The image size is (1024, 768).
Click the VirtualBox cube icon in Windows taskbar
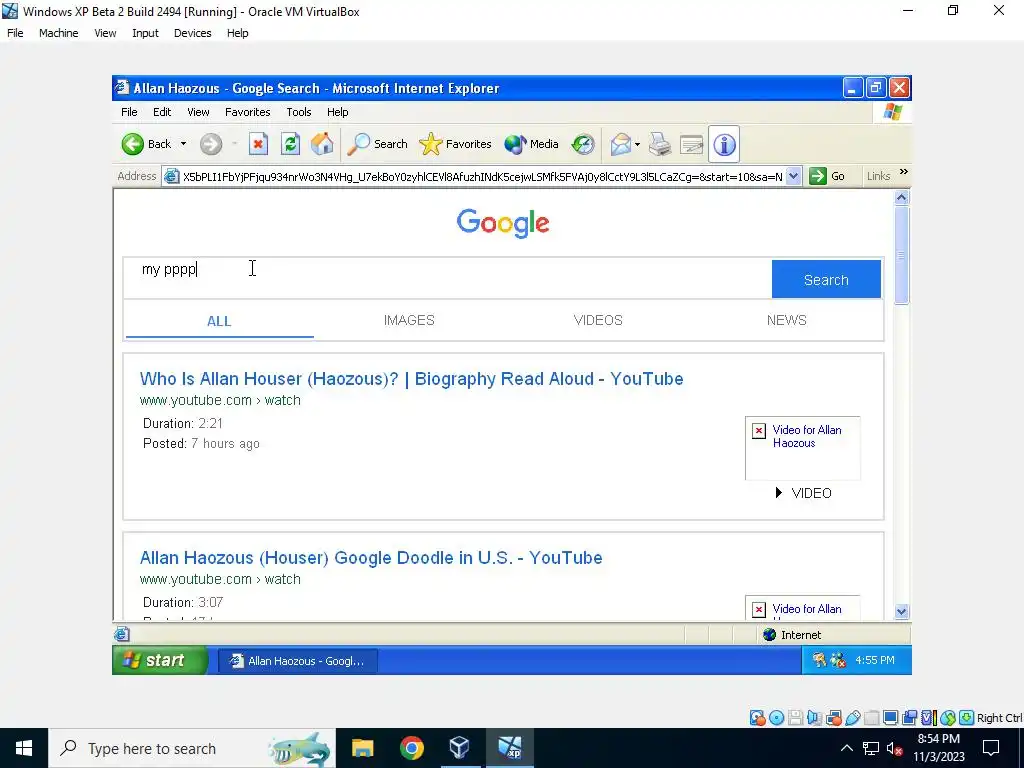coord(460,748)
